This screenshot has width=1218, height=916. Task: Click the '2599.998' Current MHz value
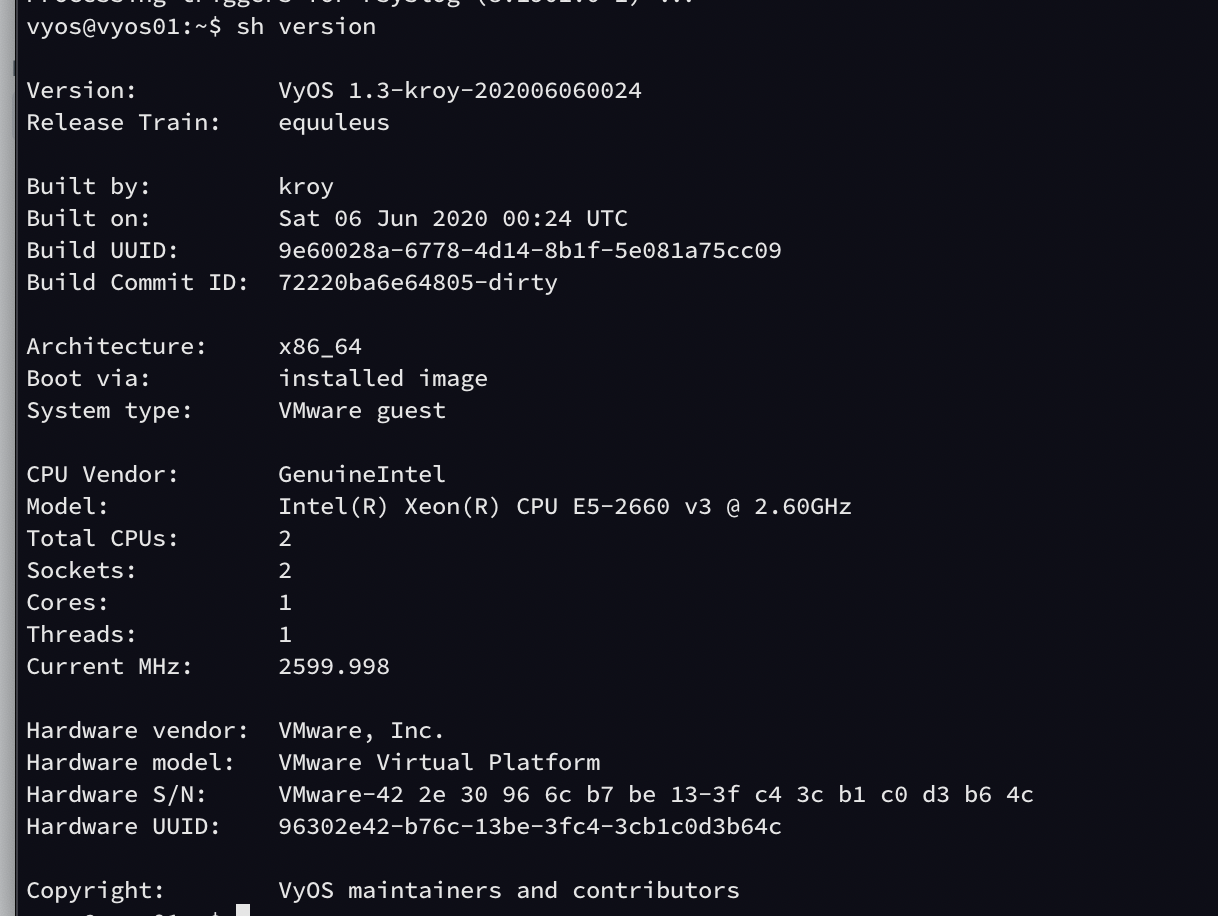[x=334, y=666]
